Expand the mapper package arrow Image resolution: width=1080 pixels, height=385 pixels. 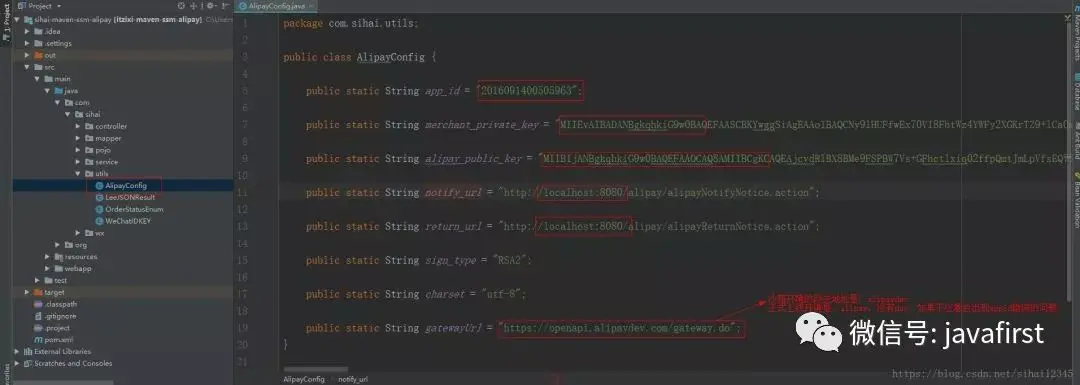(x=79, y=138)
